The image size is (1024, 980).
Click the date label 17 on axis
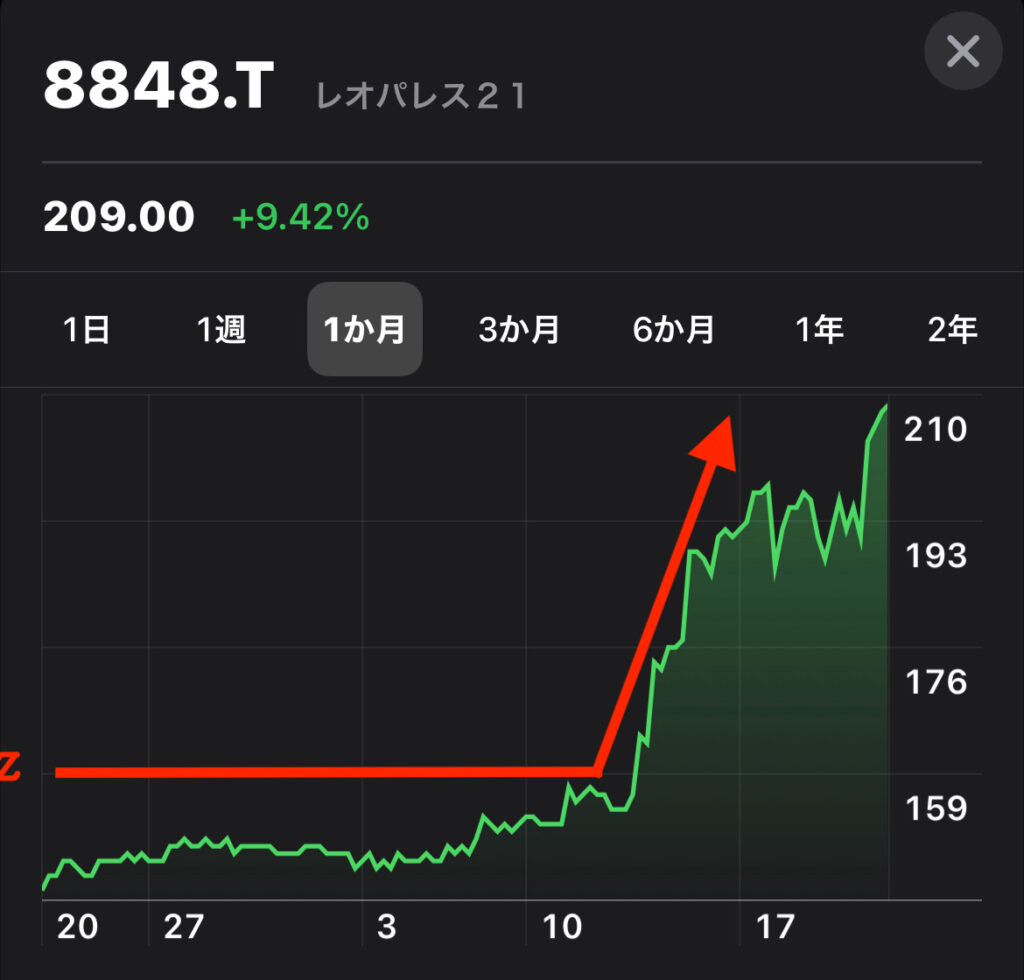pyautogui.click(x=774, y=927)
